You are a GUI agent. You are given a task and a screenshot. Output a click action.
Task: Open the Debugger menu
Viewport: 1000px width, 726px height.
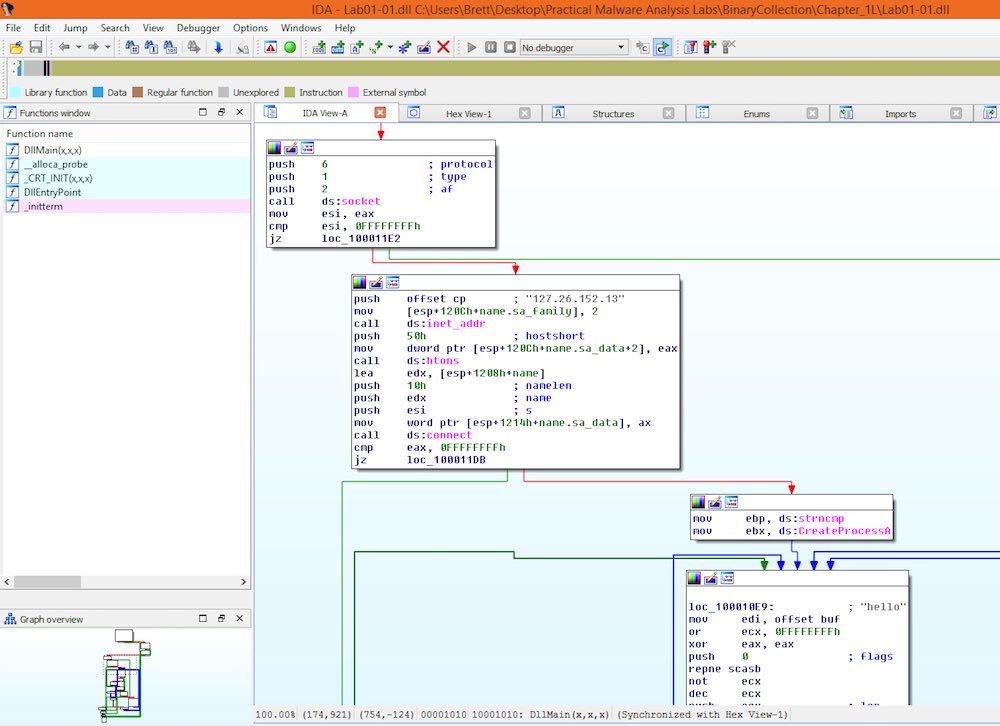[198, 28]
